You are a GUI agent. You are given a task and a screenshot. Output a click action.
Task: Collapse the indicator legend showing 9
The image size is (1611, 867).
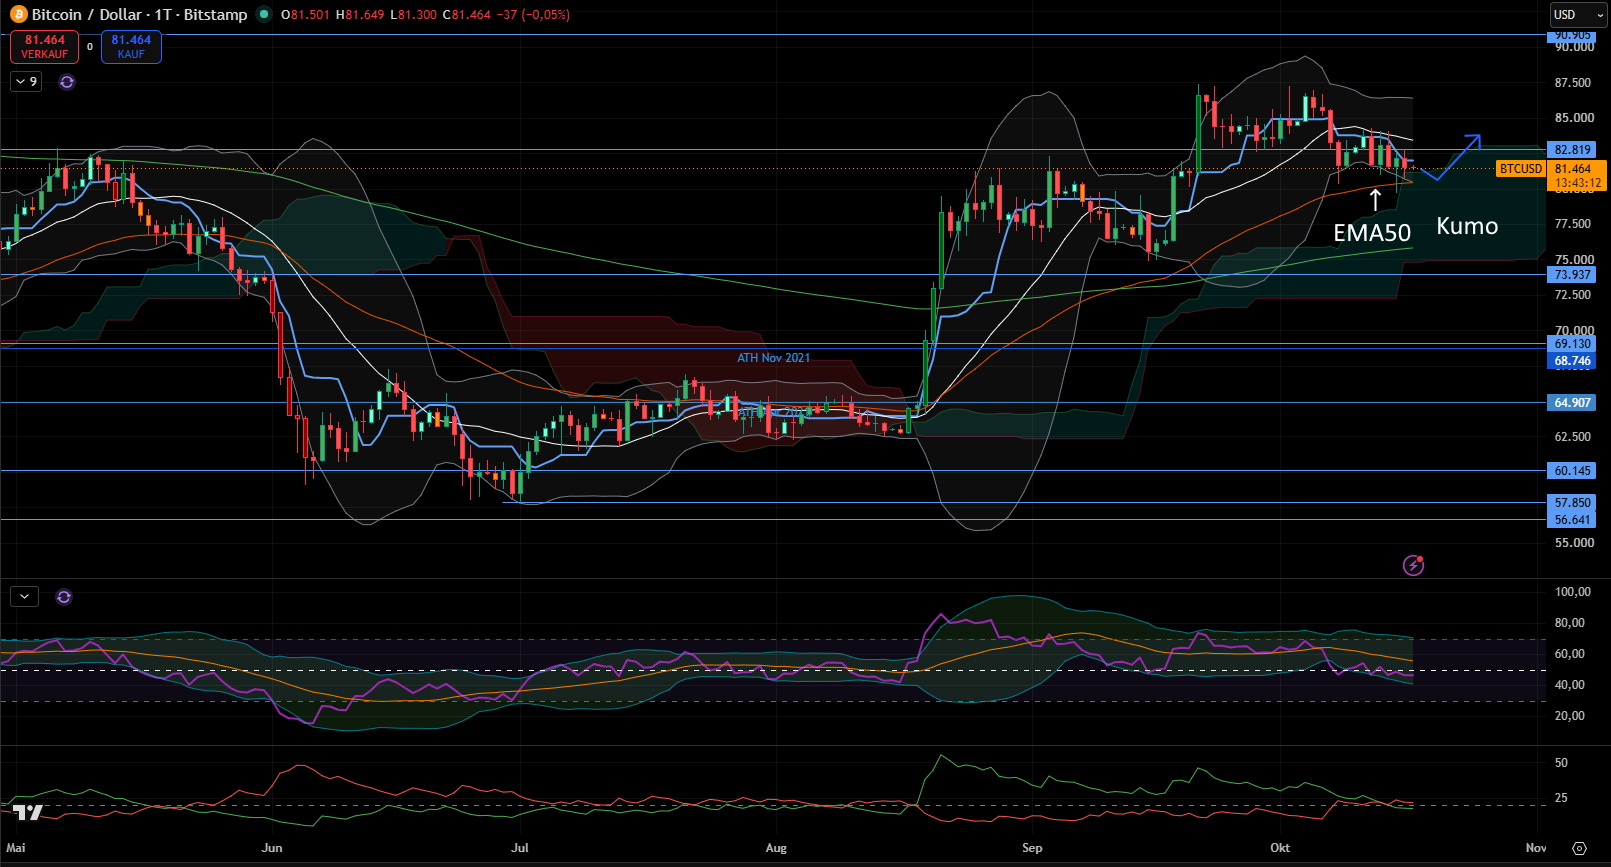(x=26, y=82)
